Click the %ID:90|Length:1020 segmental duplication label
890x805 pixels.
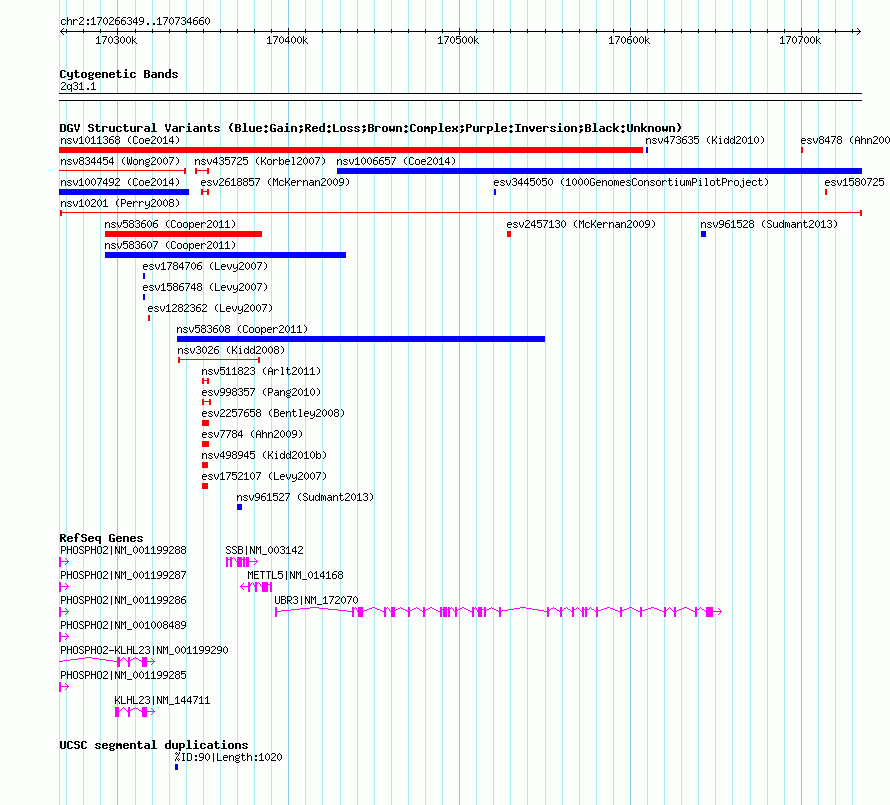click(x=228, y=757)
